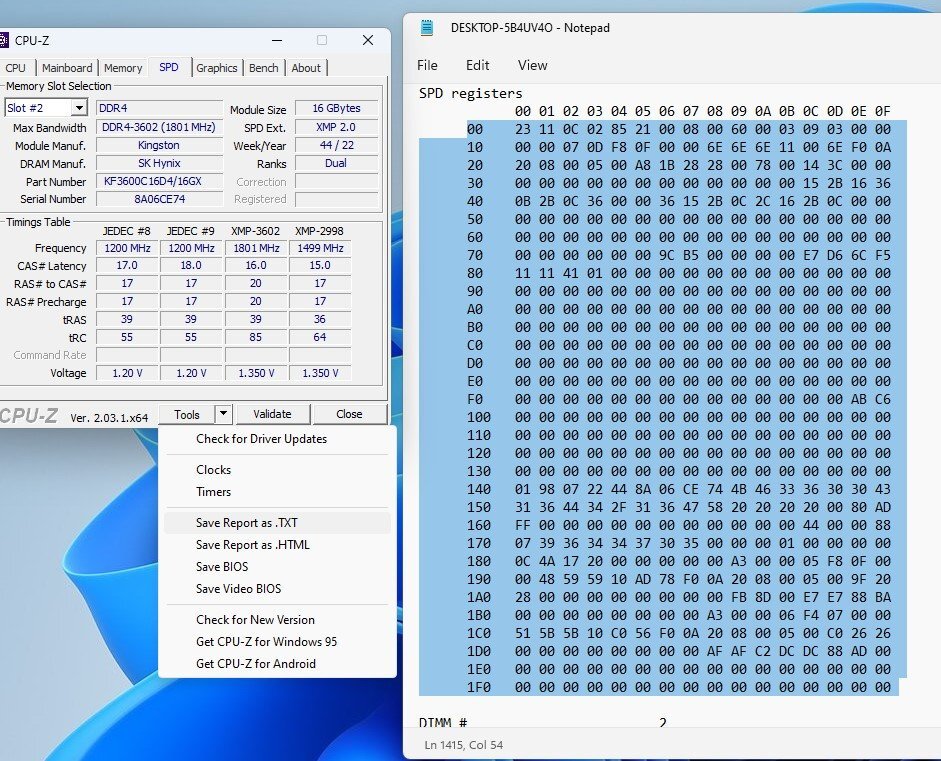Click the Ranks Dual field

click(337, 163)
